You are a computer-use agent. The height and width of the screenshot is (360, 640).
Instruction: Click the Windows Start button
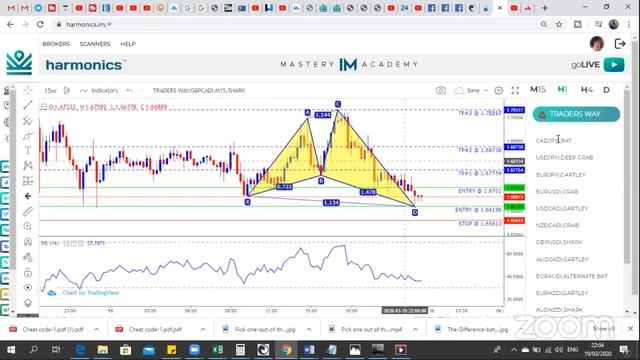pos(11,349)
